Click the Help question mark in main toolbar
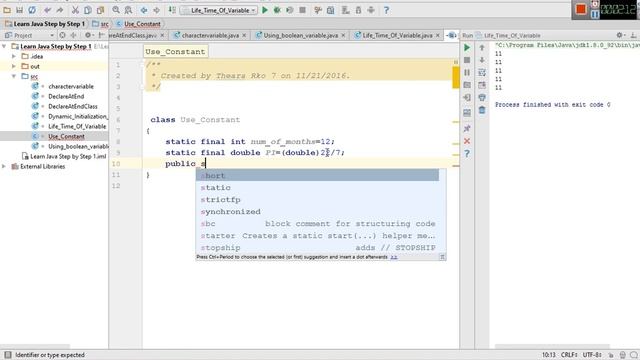Viewport: 640px width, 360px height. tap(386, 10)
